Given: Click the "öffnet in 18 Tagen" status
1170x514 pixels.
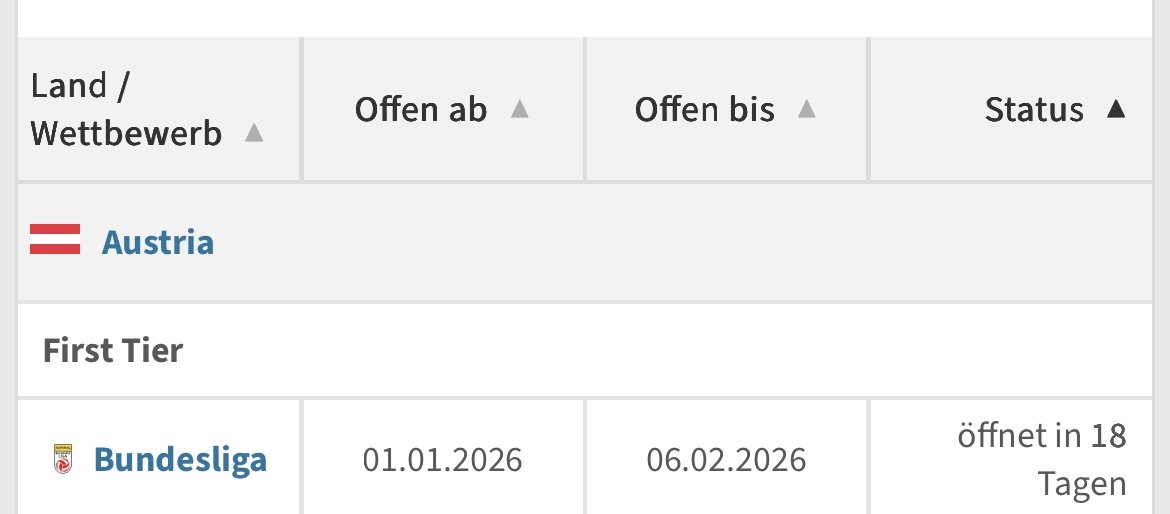Looking at the screenshot, I should coord(1040,460).
